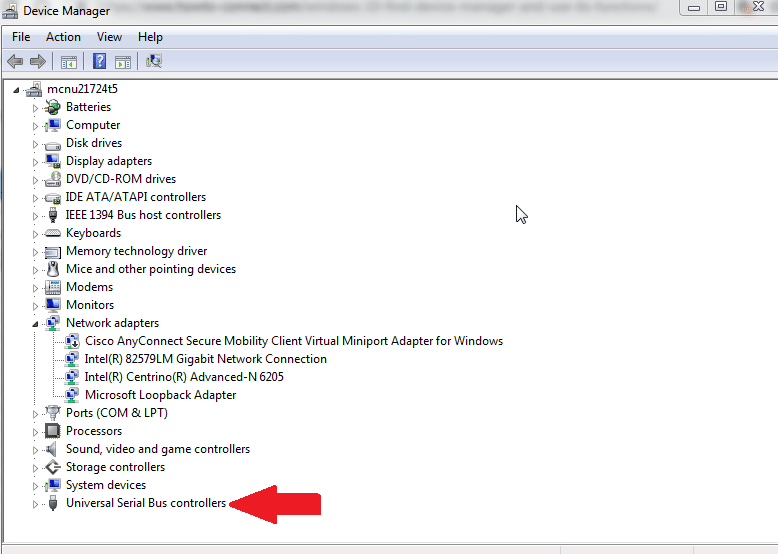
Task: Select the Memory technology driver label
Action: (x=136, y=251)
